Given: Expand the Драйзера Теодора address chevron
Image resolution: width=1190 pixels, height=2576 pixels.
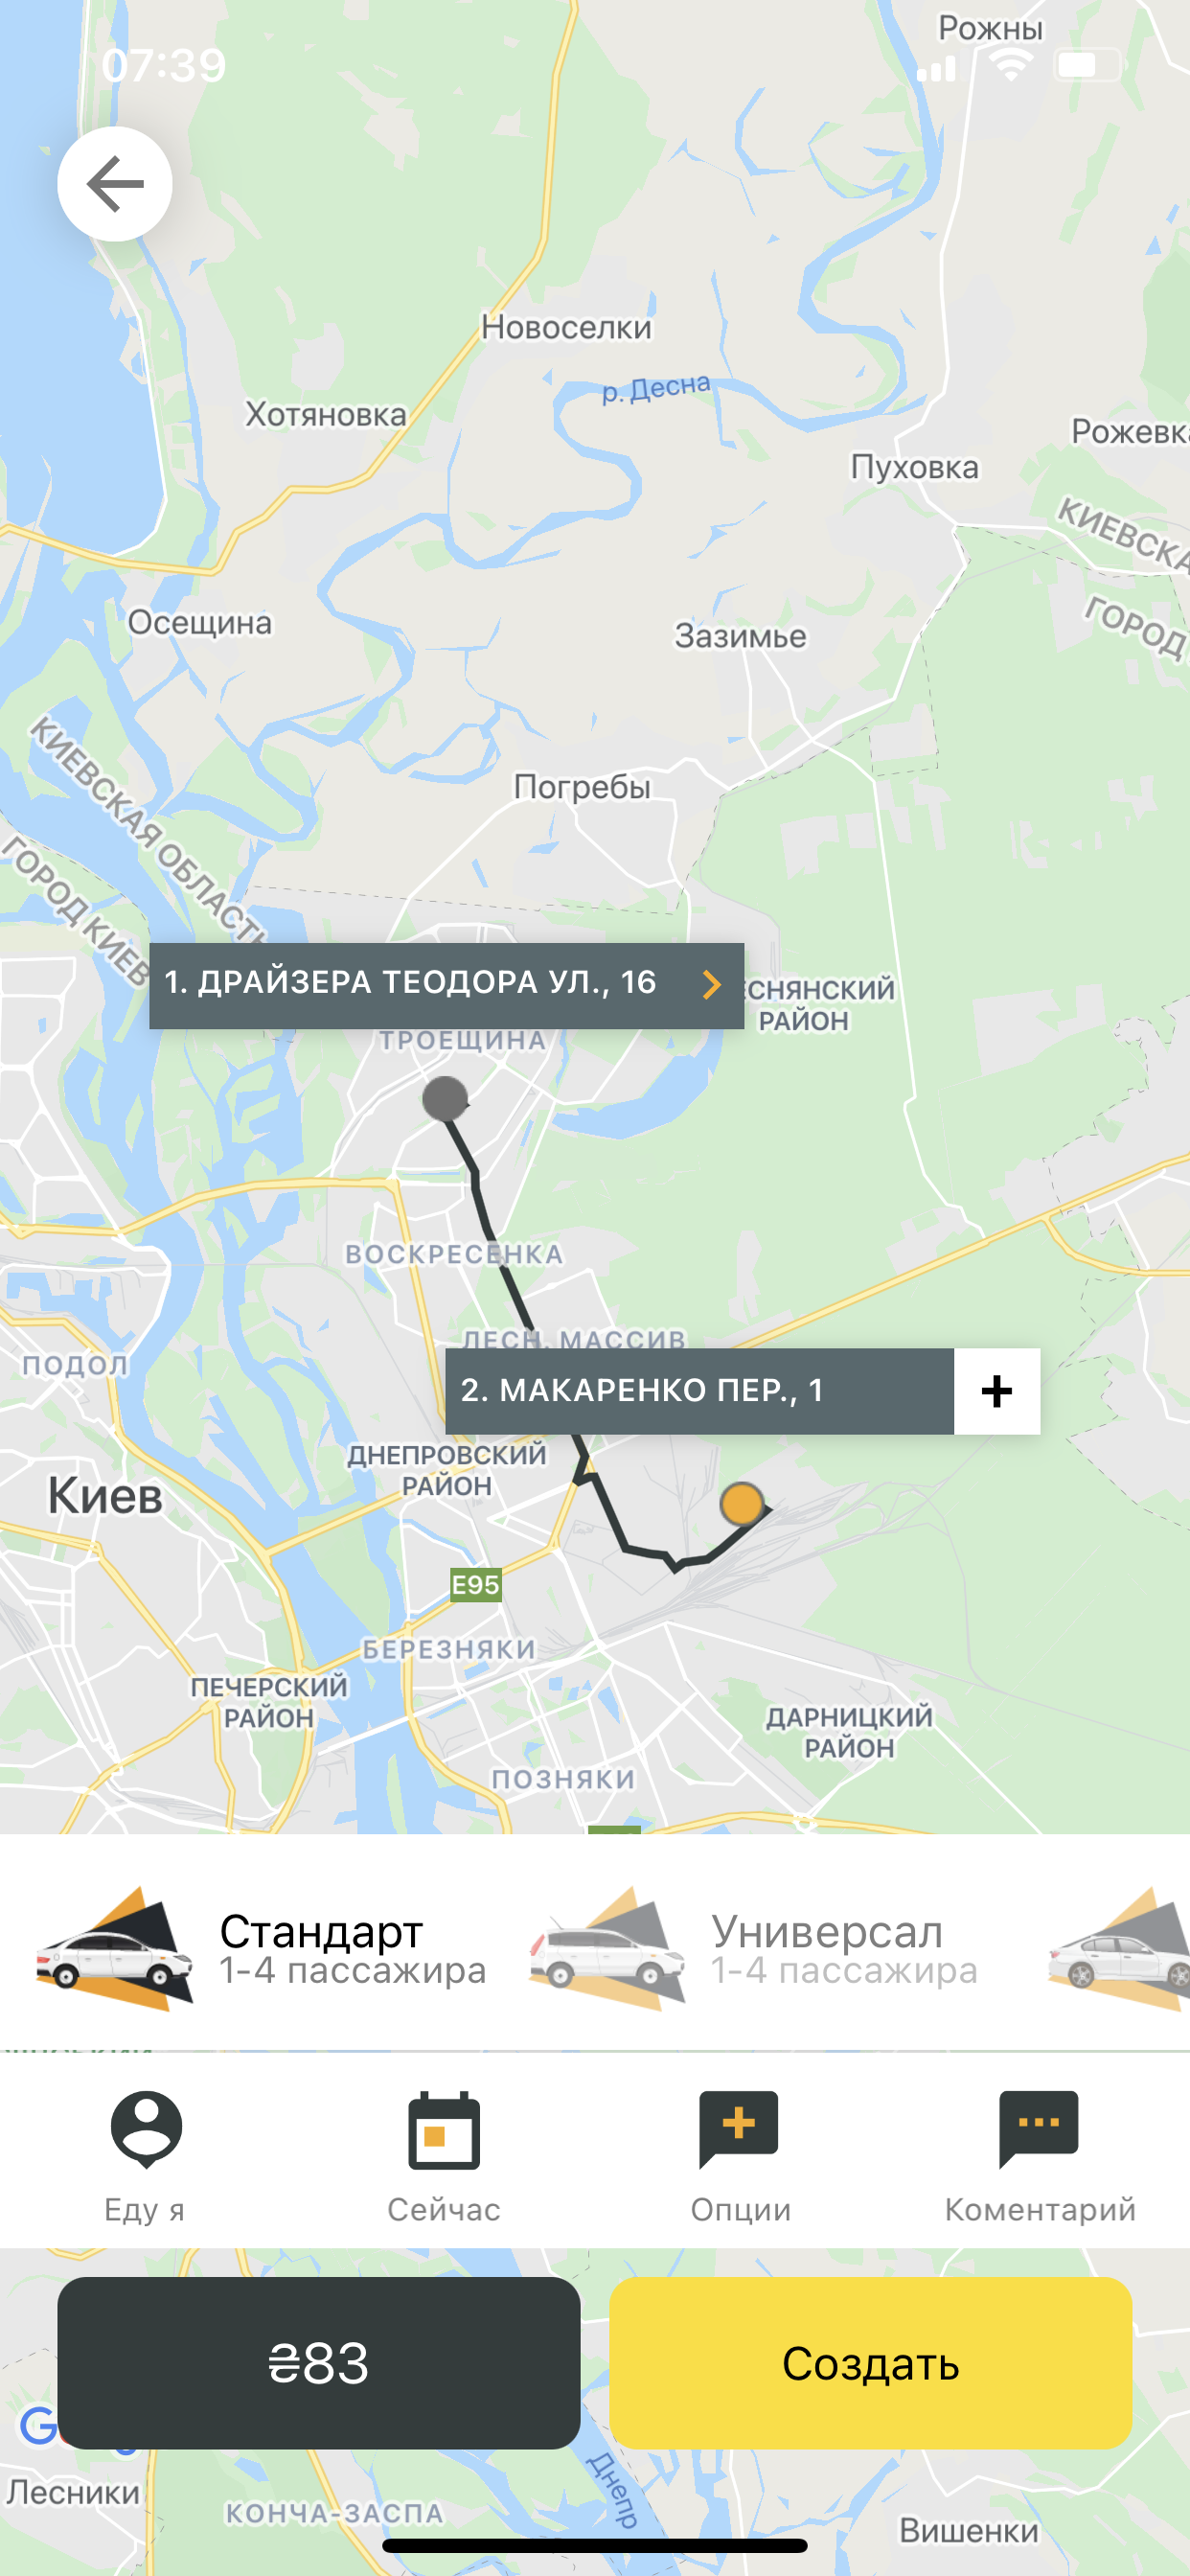Looking at the screenshot, I should point(711,985).
